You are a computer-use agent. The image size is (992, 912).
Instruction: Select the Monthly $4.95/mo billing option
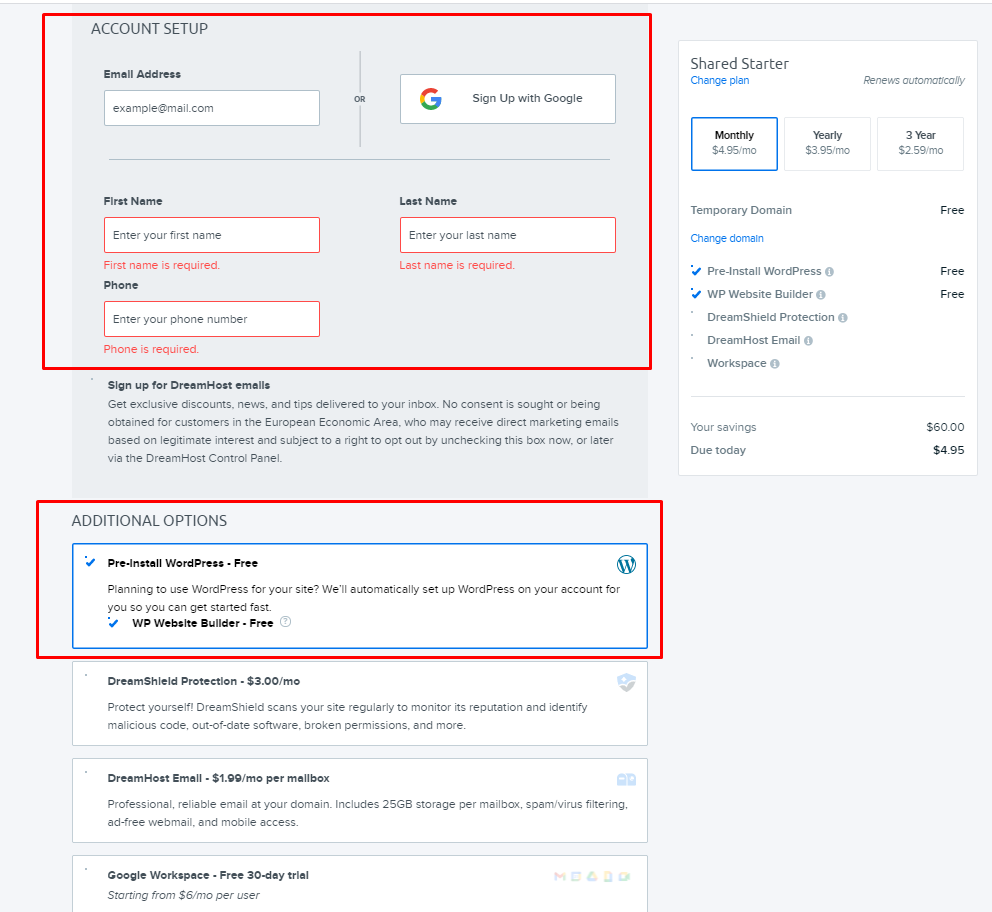734,144
